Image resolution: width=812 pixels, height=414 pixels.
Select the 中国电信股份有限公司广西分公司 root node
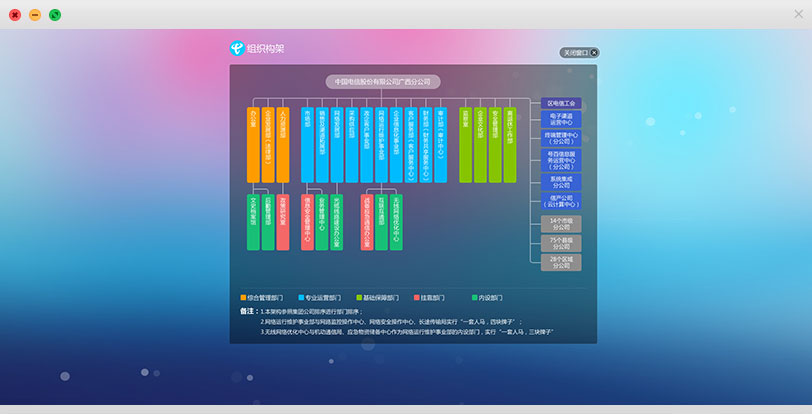383,82
